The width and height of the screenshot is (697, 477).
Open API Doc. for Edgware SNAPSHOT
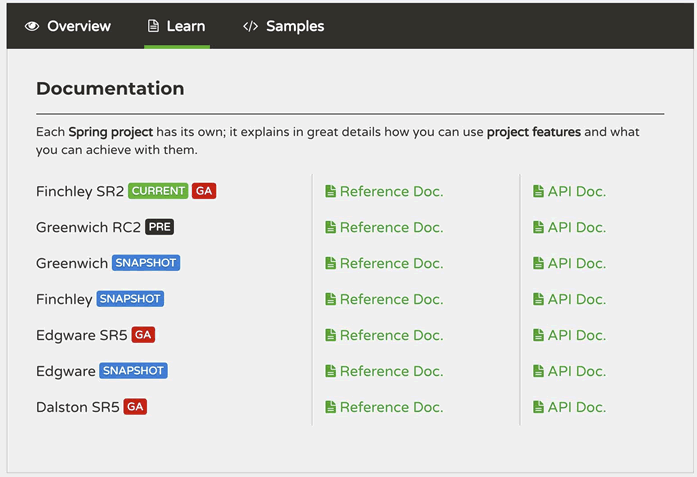[577, 371]
